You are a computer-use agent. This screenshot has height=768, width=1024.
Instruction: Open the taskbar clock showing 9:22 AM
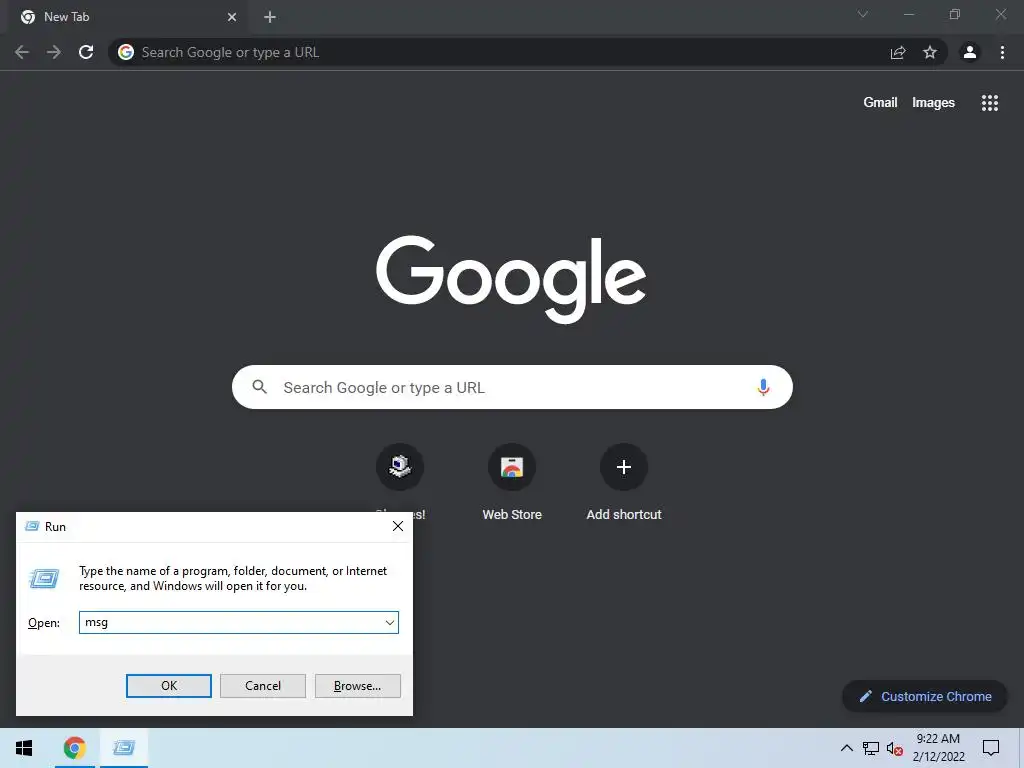[938, 748]
